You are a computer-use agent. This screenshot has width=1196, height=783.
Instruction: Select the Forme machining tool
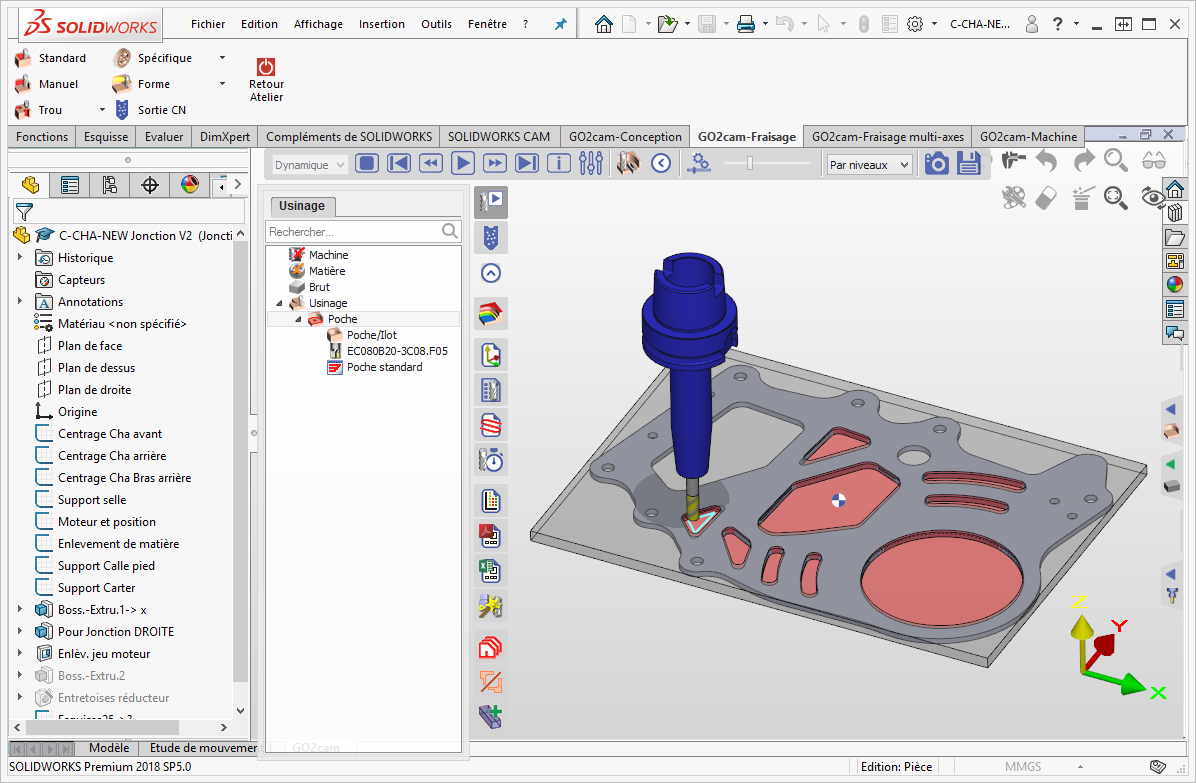(141, 84)
